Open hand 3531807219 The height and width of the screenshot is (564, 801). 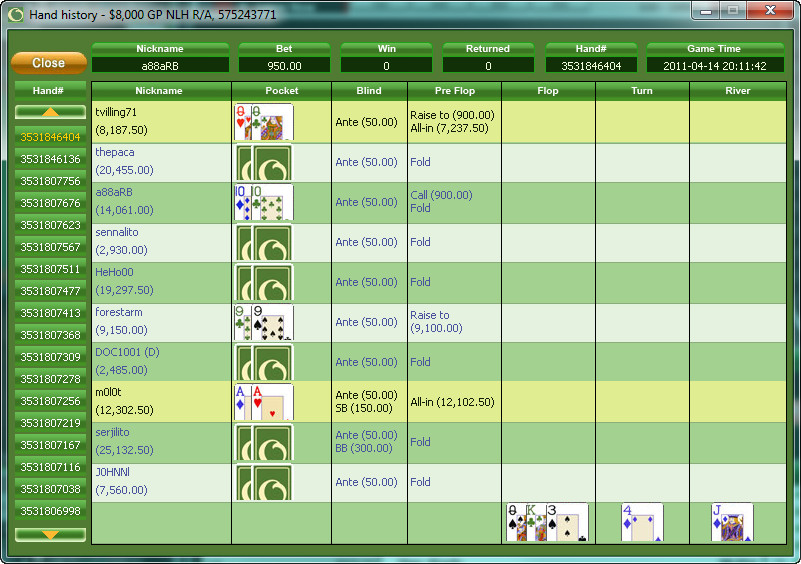pyautogui.click(x=50, y=423)
